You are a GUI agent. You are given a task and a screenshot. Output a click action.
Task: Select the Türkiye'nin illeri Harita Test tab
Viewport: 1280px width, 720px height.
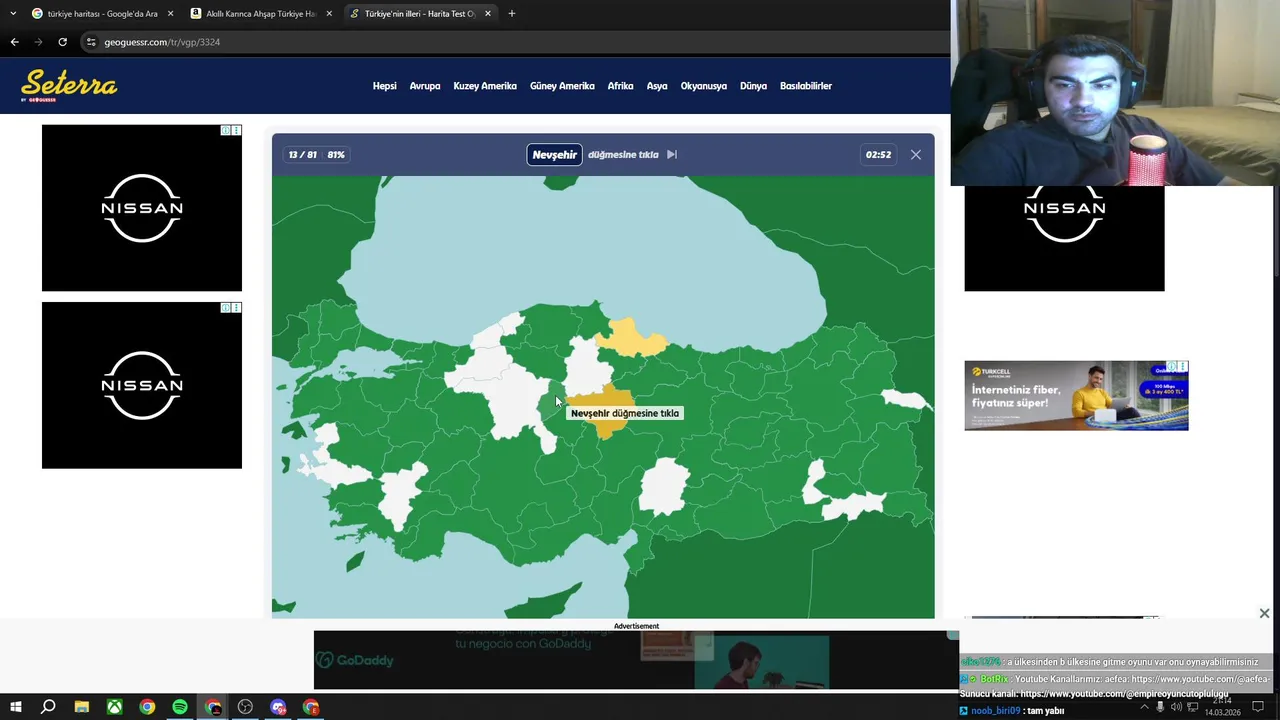[x=420, y=13]
